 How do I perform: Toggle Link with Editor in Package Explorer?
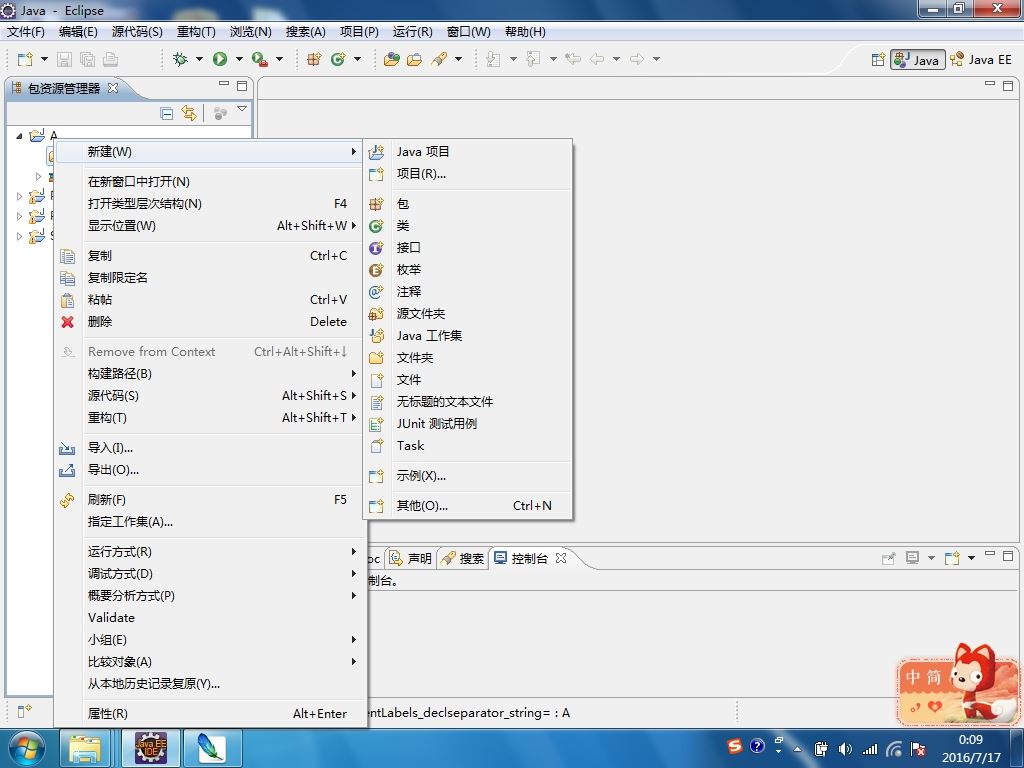click(189, 114)
